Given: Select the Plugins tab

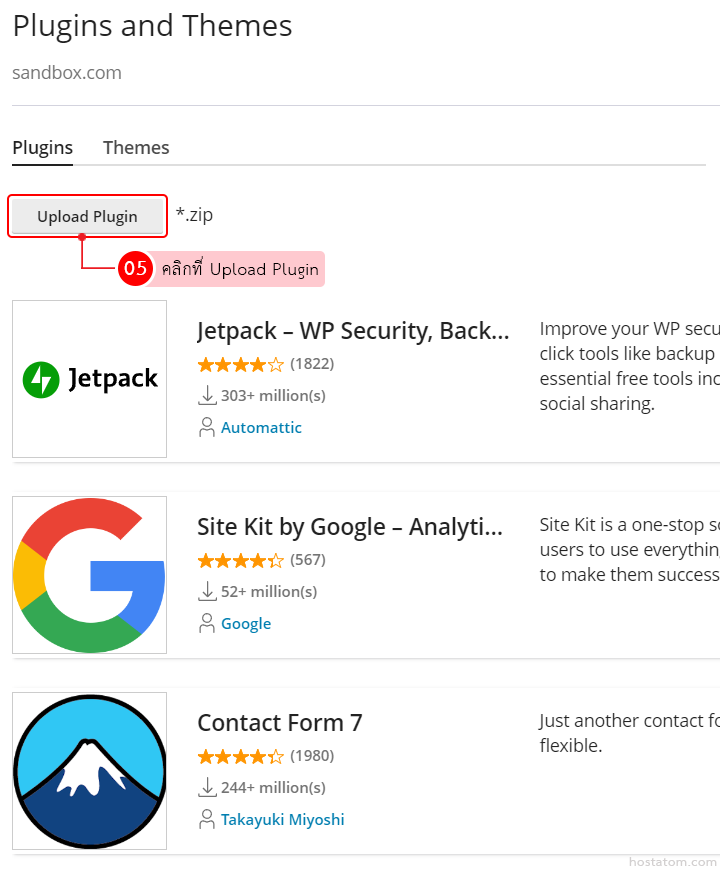Looking at the screenshot, I should coord(42,147).
